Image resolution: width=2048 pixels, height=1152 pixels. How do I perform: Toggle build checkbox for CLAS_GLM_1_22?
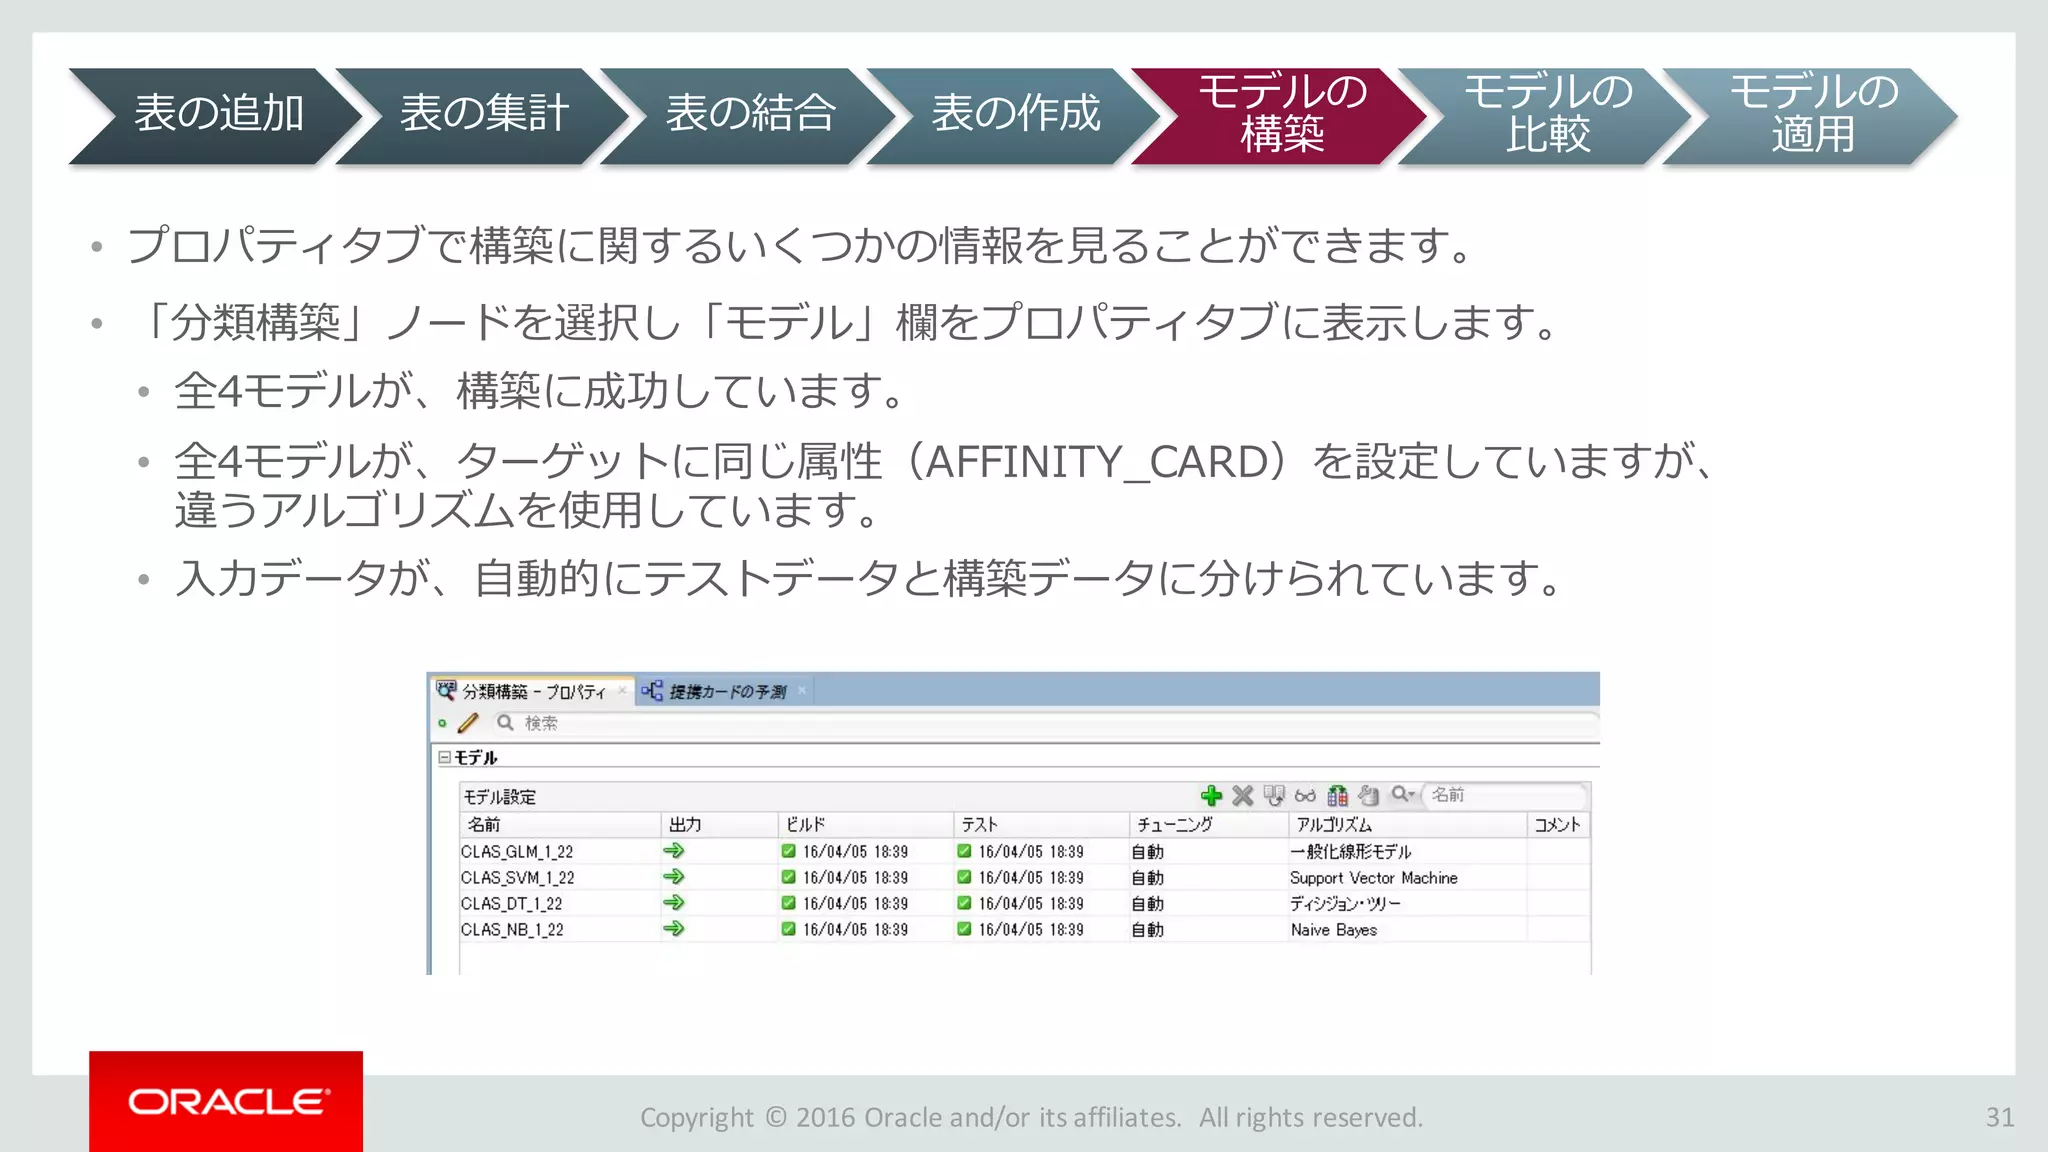[x=788, y=851]
